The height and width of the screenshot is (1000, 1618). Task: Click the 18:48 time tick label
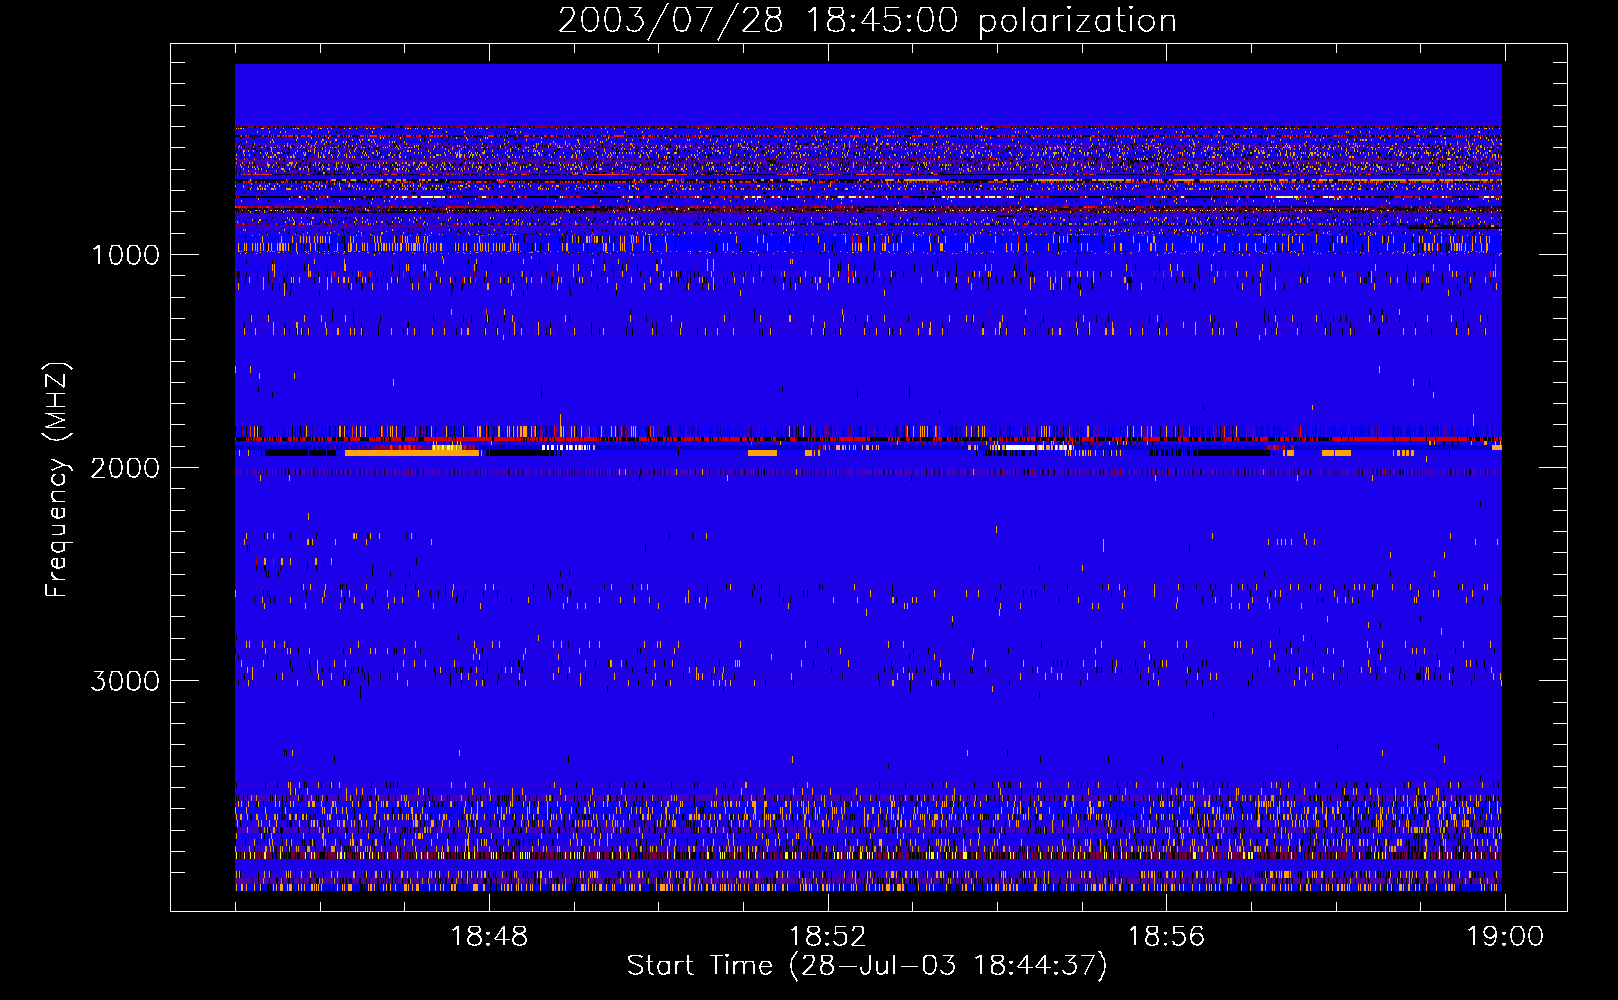point(489,937)
